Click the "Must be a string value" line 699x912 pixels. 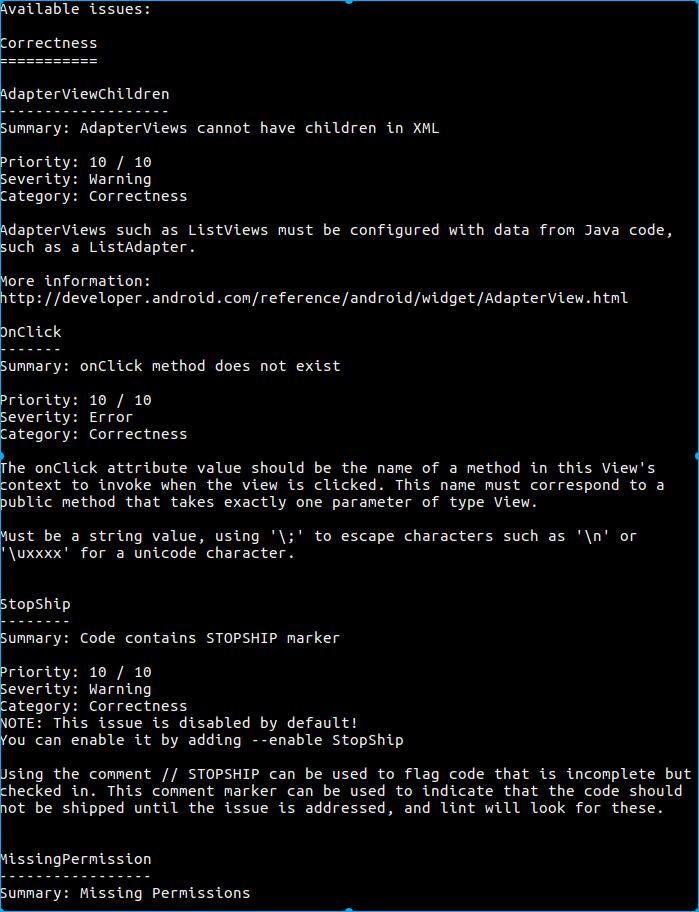(x=318, y=536)
